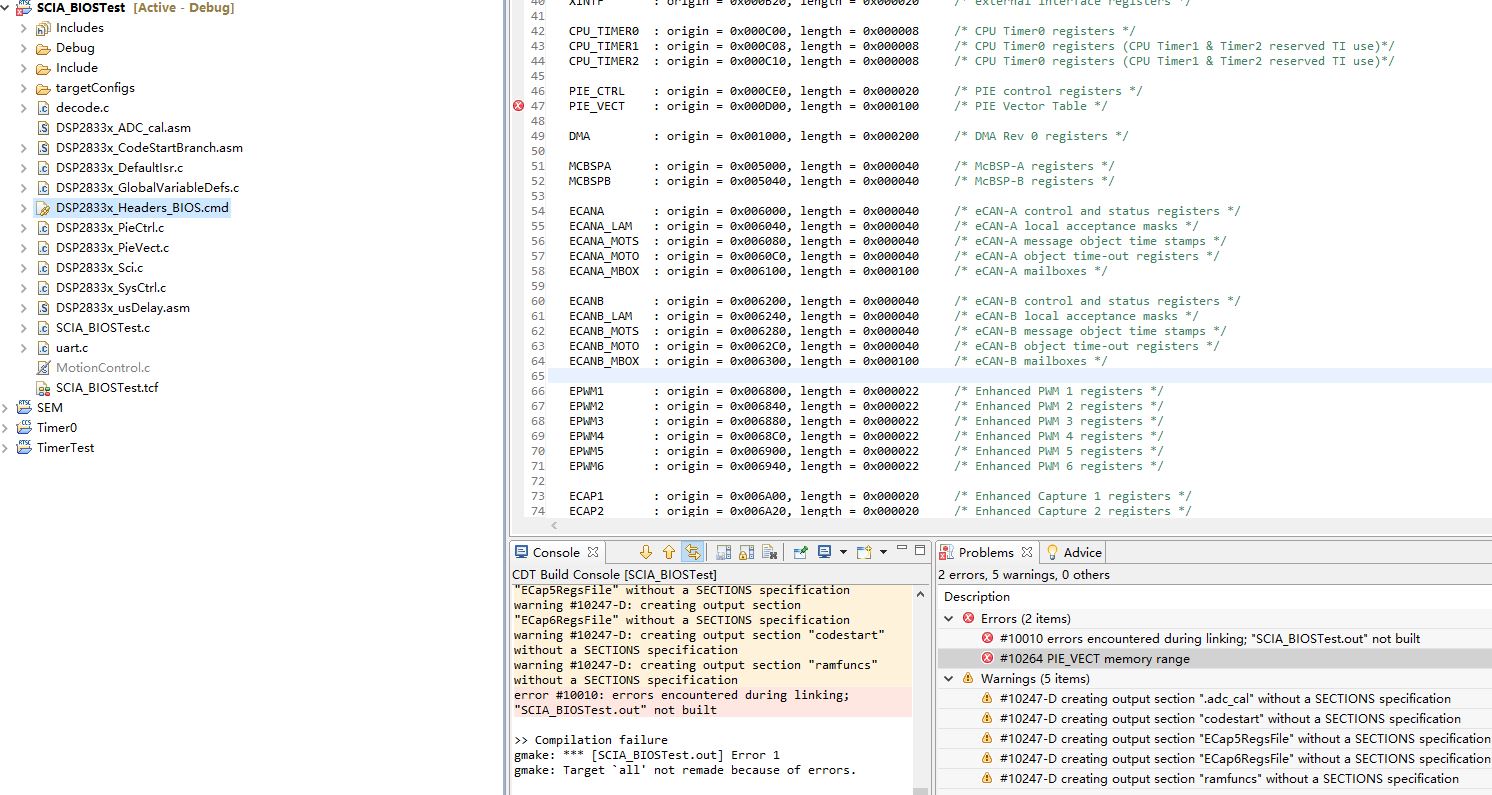The image size is (1492, 795).
Task: Click error icon of #10010 linking error
Action: click(987, 639)
